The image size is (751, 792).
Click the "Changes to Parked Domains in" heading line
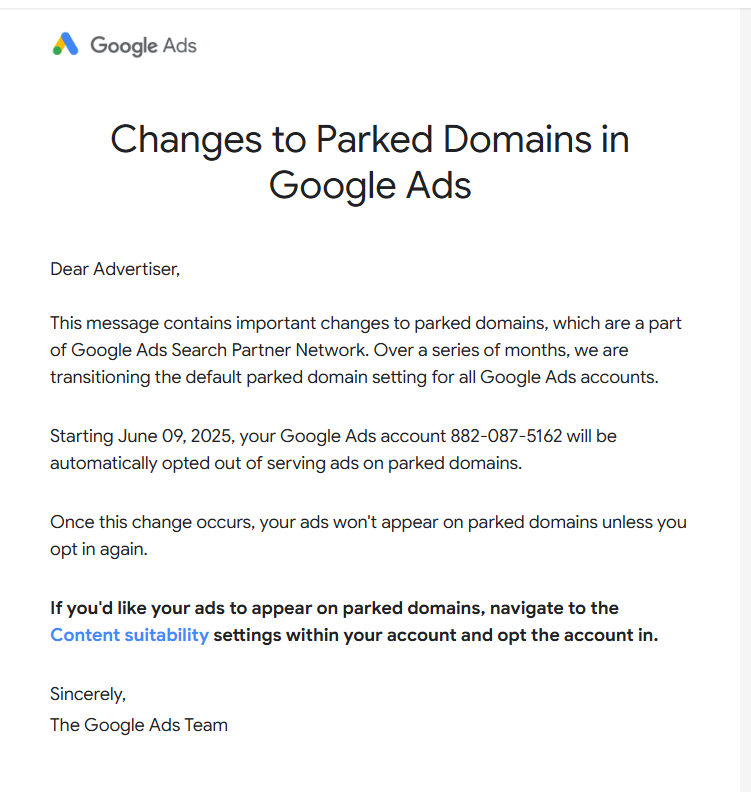click(x=370, y=140)
